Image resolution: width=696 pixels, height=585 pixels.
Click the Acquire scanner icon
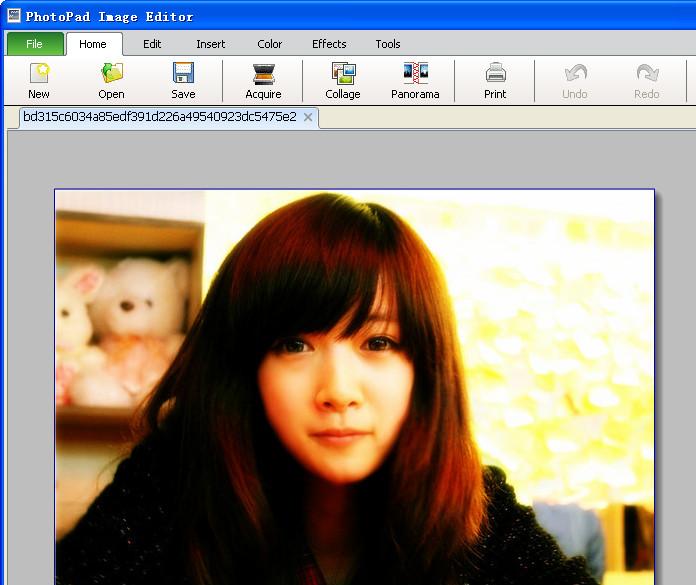click(x=263, y=74)
